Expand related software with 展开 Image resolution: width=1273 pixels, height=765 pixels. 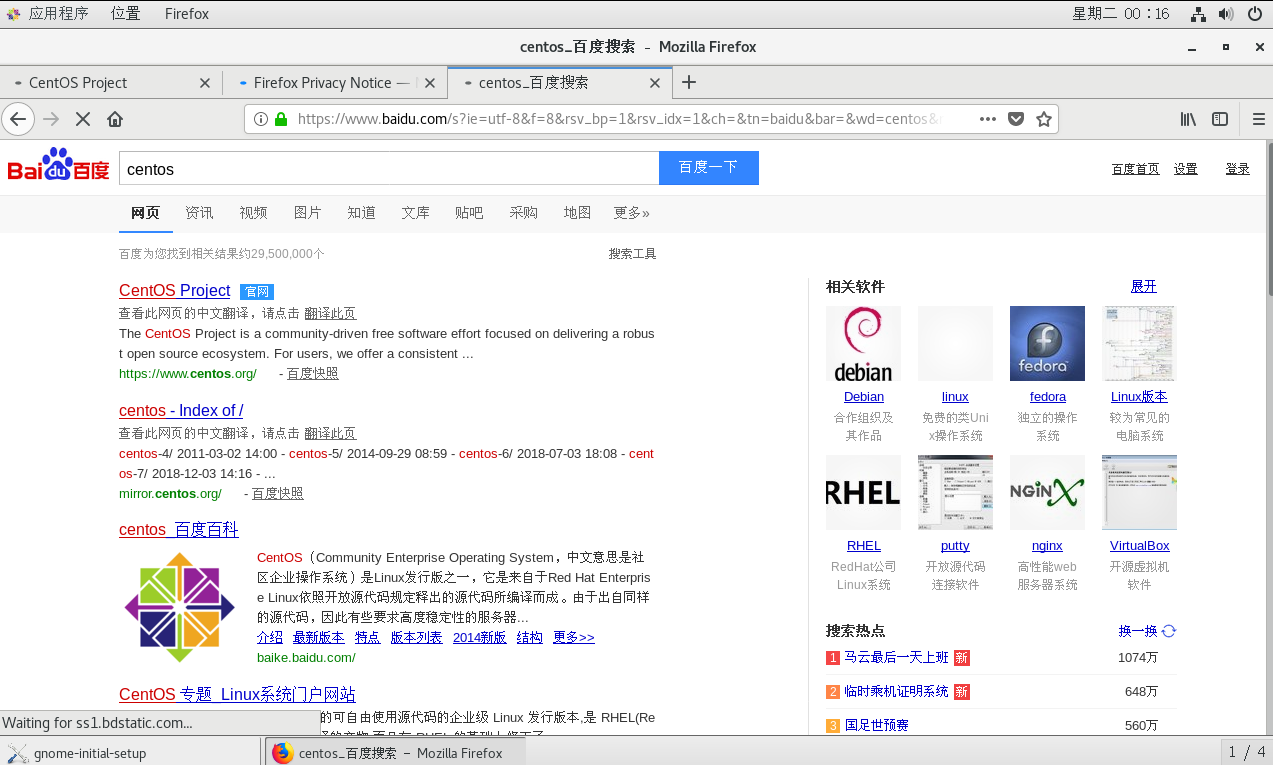(1144, 286)
